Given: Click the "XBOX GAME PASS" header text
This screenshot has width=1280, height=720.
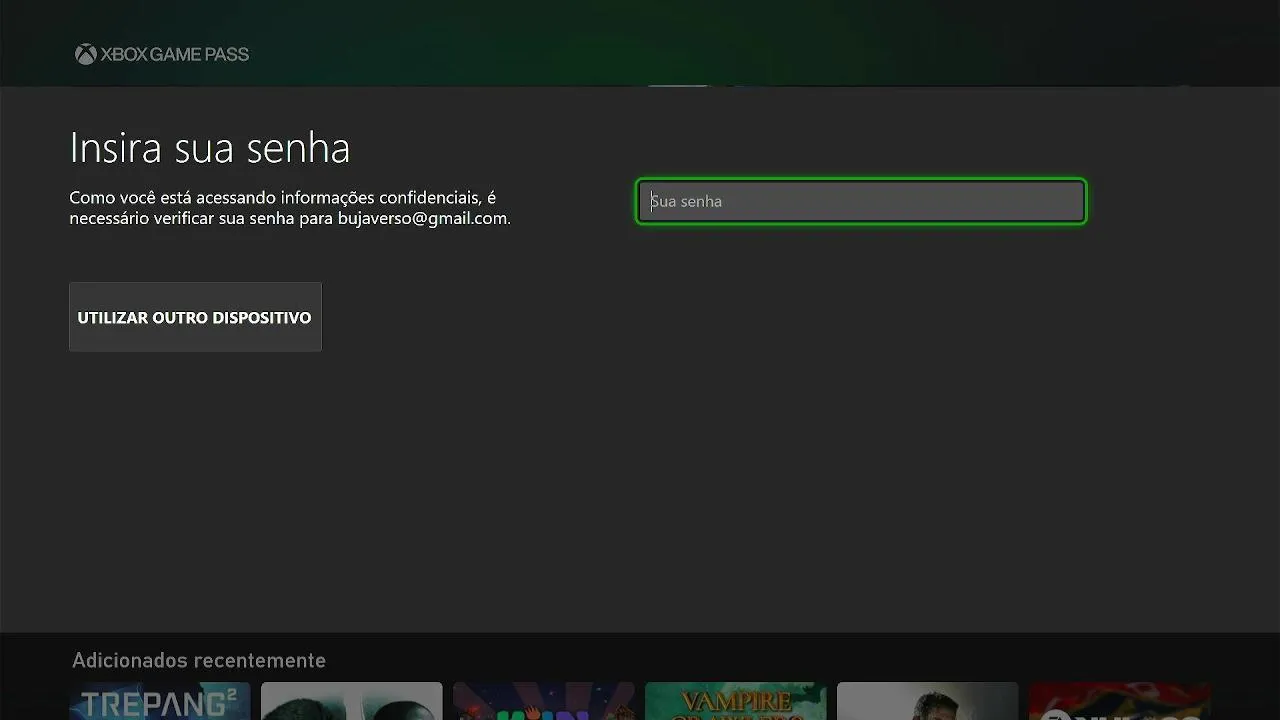Looking at the screenshot, I should coord(175,54).
